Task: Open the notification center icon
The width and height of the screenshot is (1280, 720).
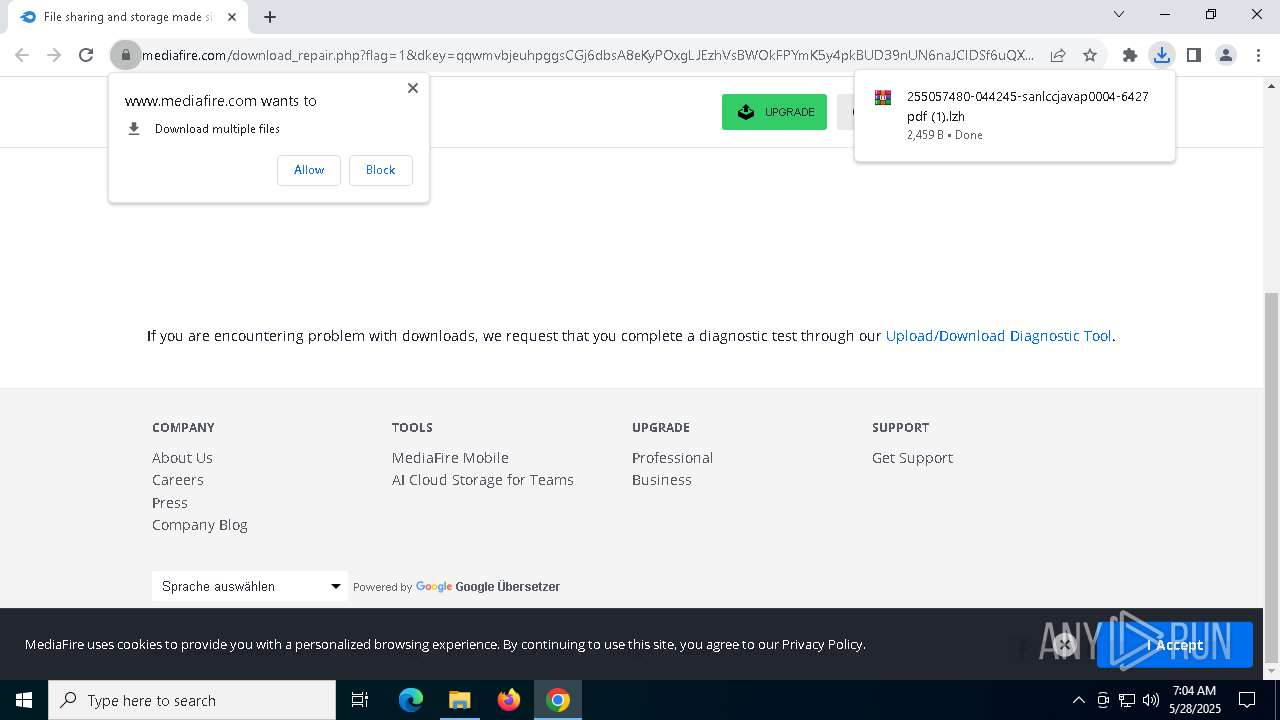Action: click(1247, 700)
